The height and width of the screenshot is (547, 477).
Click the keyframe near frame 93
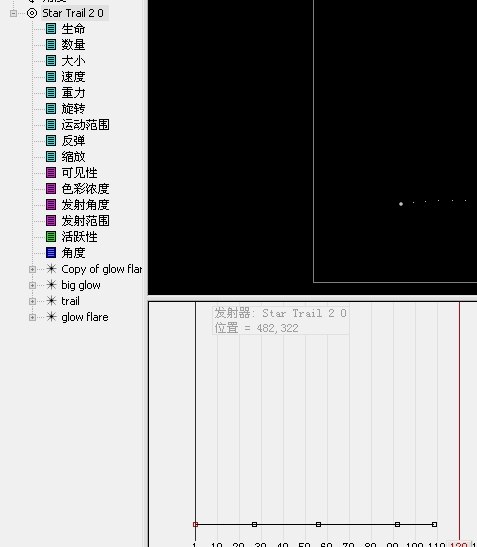[x=397, y=524]
